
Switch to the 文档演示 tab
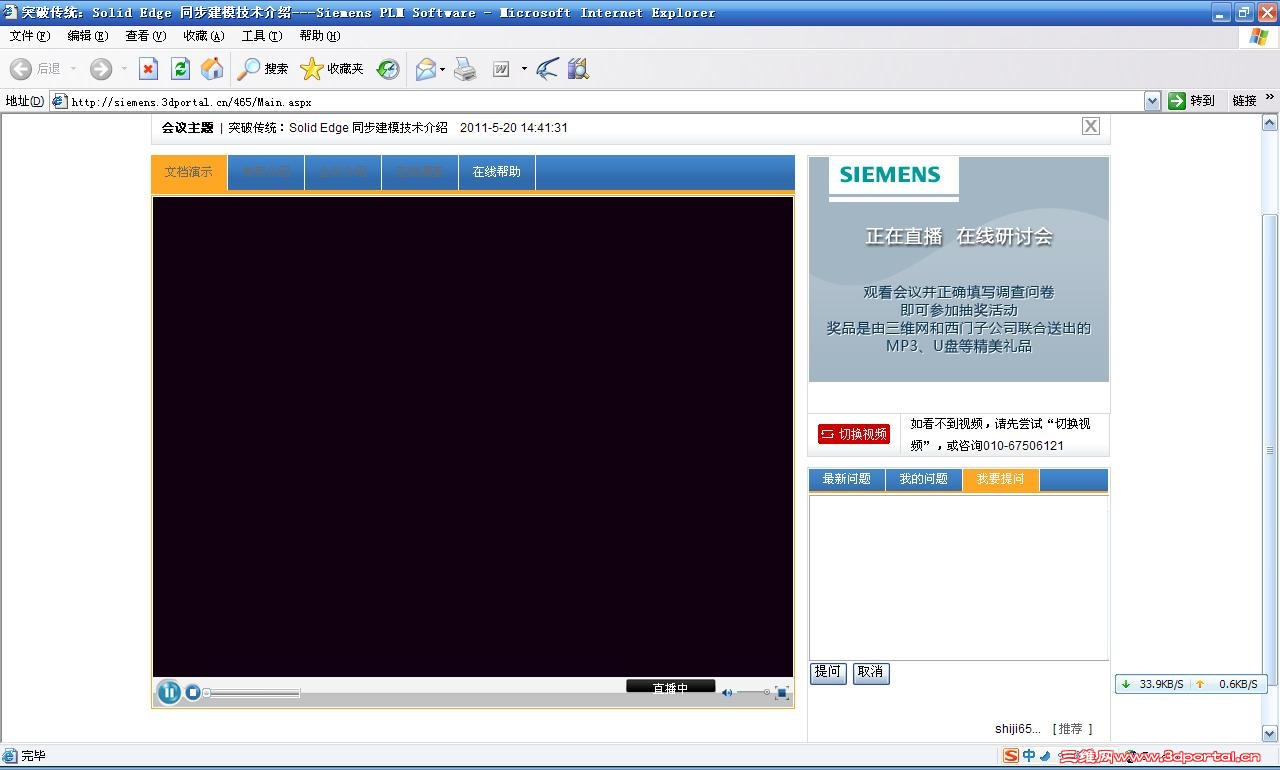pyautogui.click(x=189, y=172)
